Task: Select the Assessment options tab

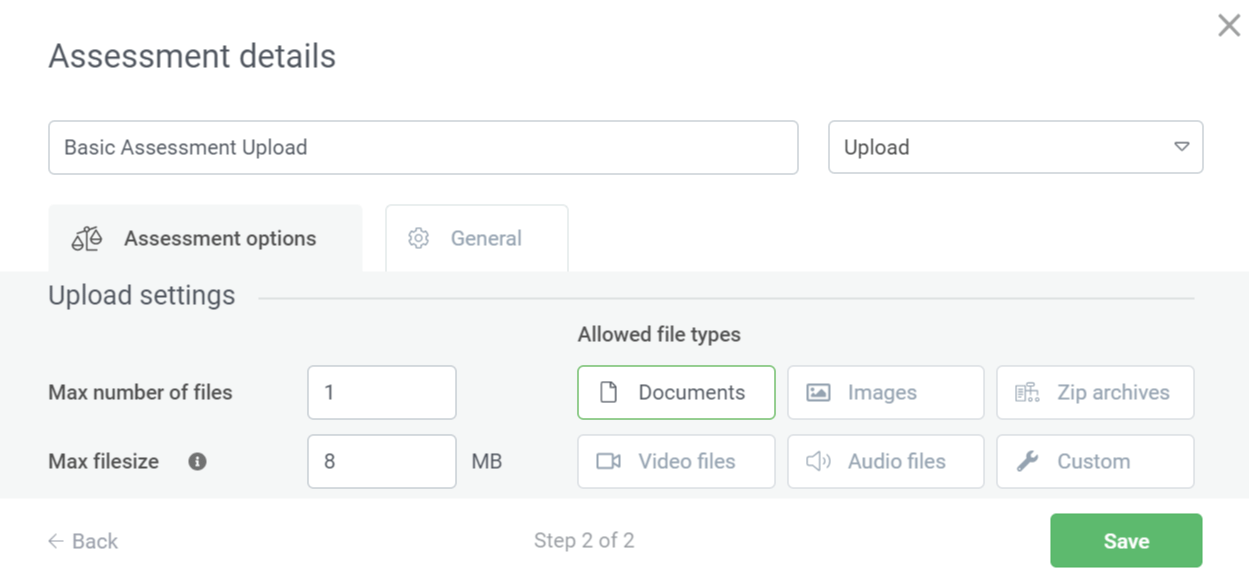Action: click(x=205, y=239)
